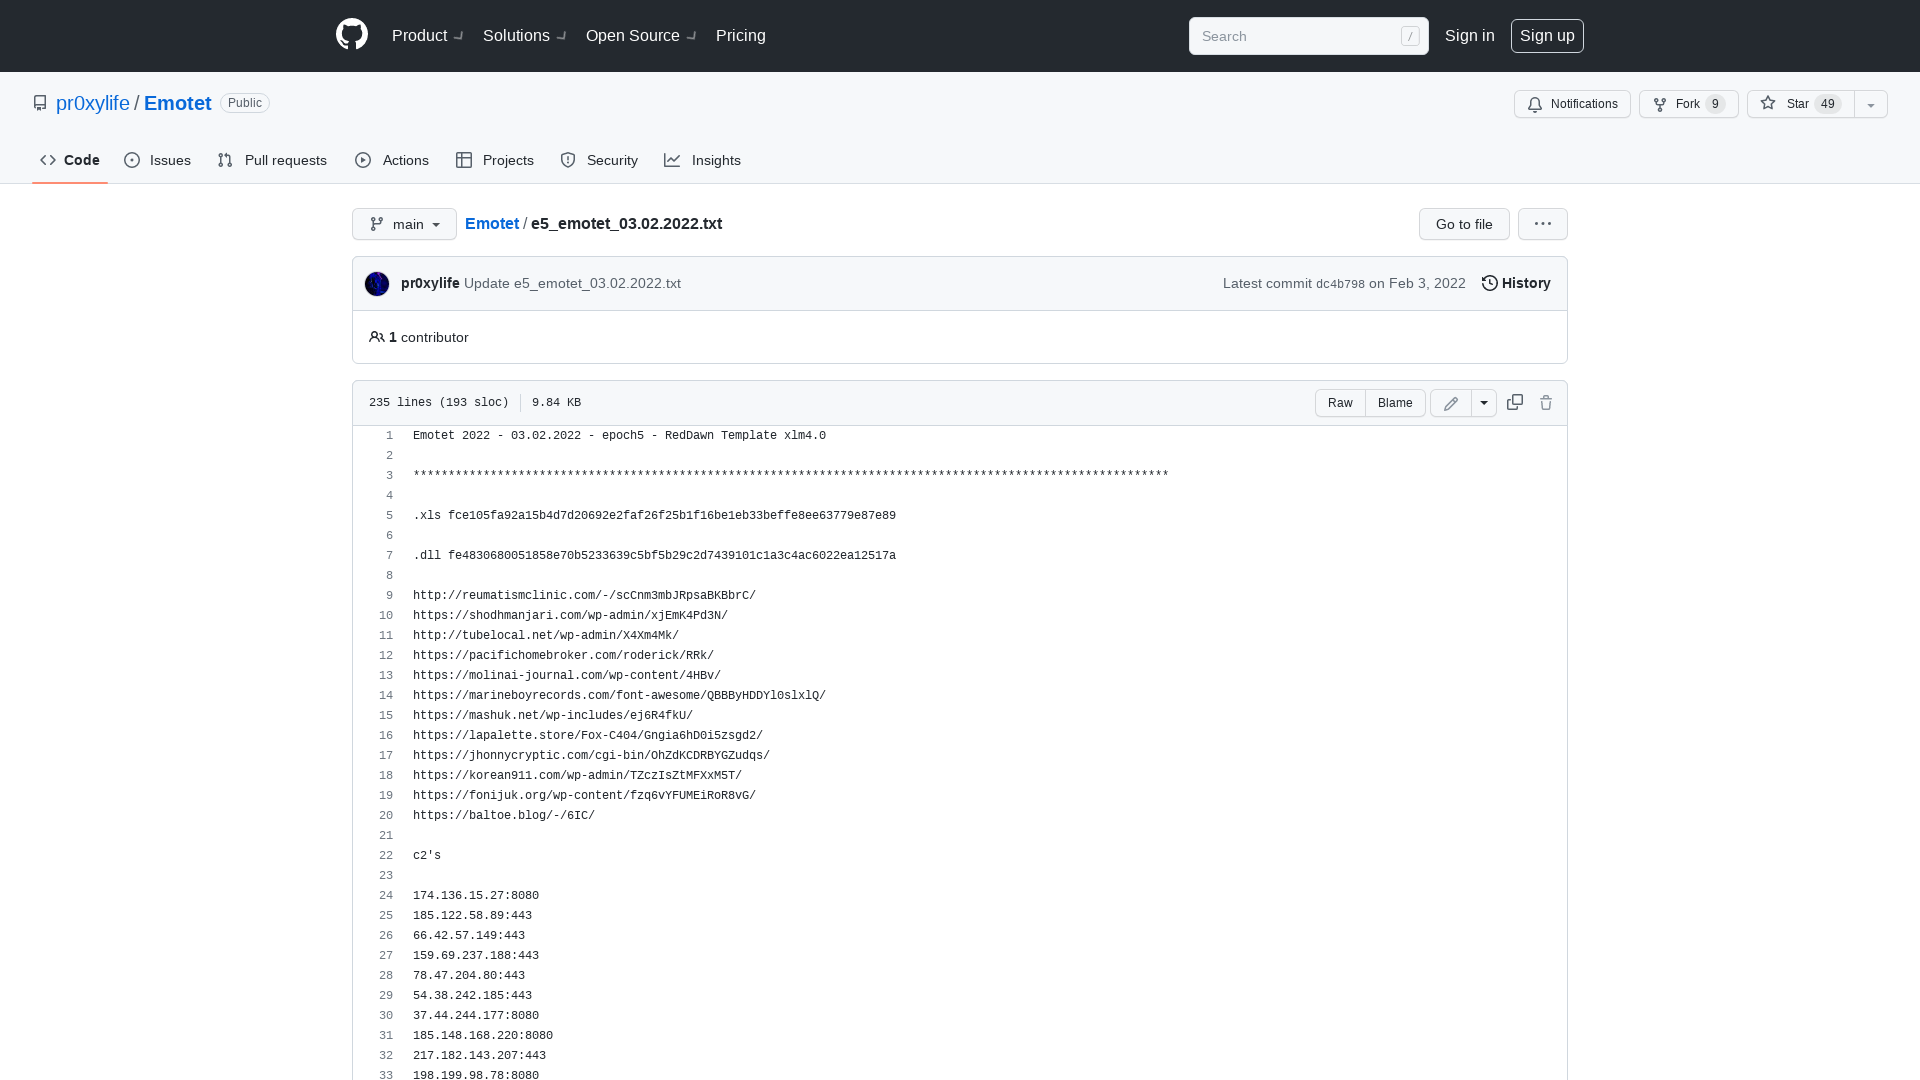Switch to the Issues tab
Viewport: 1920px width, 1080px height.
pyautogui.click(x=158, y=160)
